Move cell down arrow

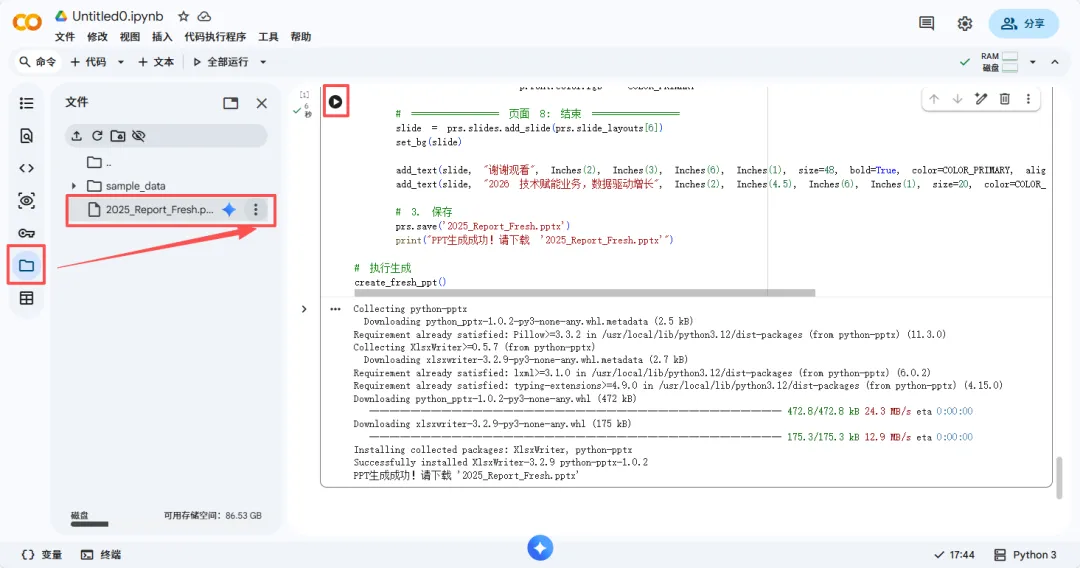957,99
